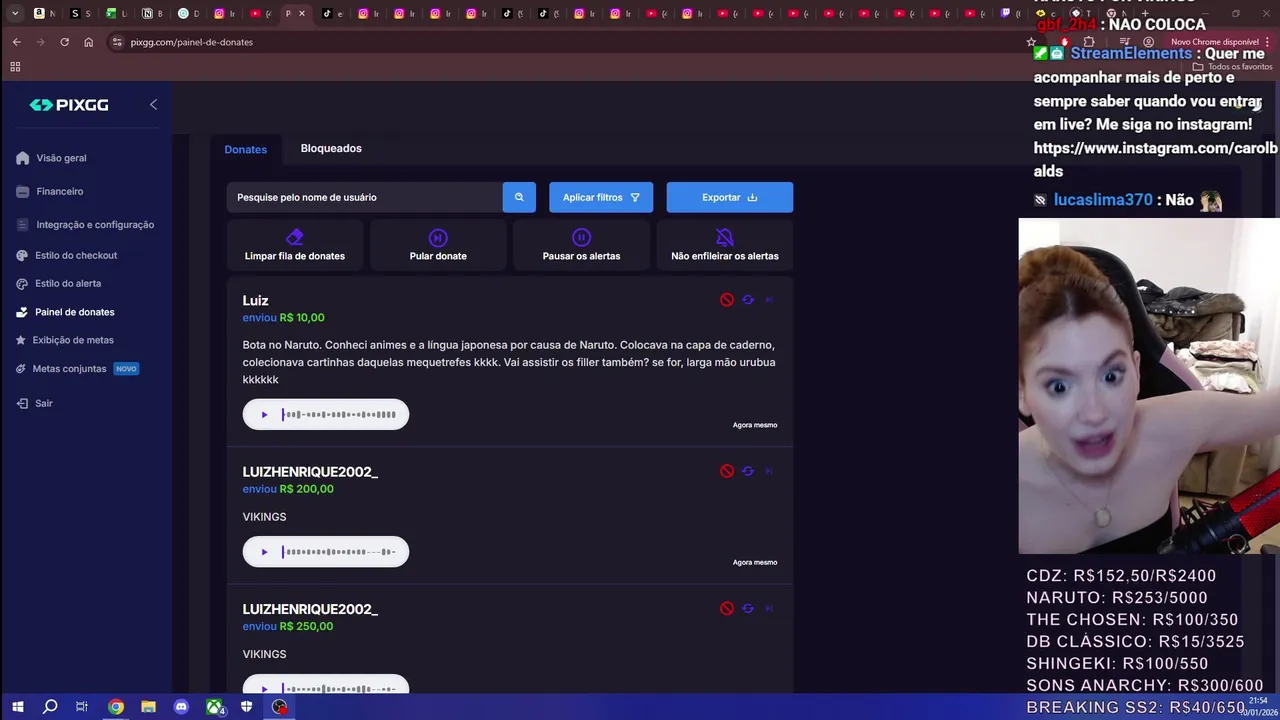The width and height of the screenshot is (1280, 720).
Task: Export donates with the Exportar button
Action: [x=730, y=197]
